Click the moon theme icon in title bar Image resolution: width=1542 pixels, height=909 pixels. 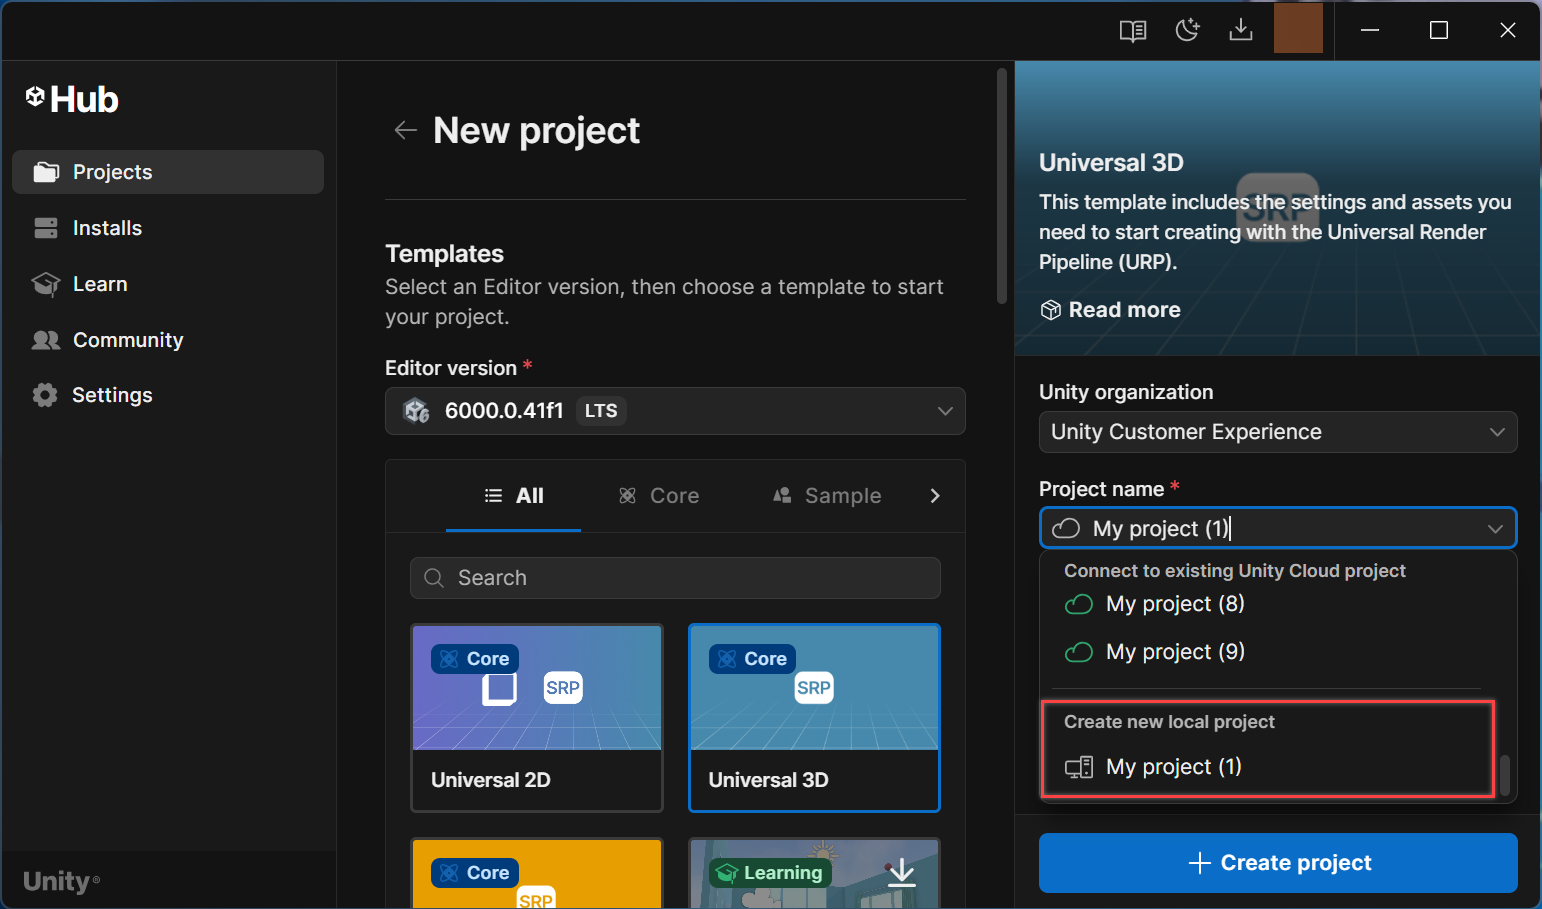pos(1187,31)
